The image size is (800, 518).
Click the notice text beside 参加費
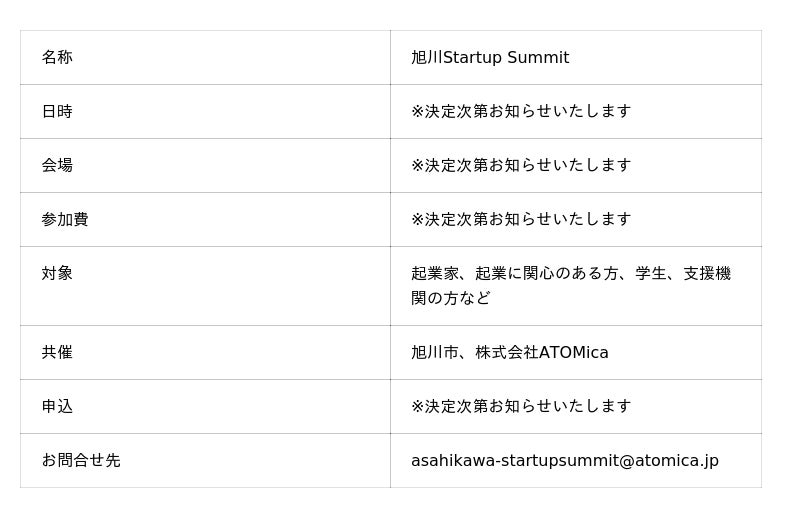click(521, 219)
